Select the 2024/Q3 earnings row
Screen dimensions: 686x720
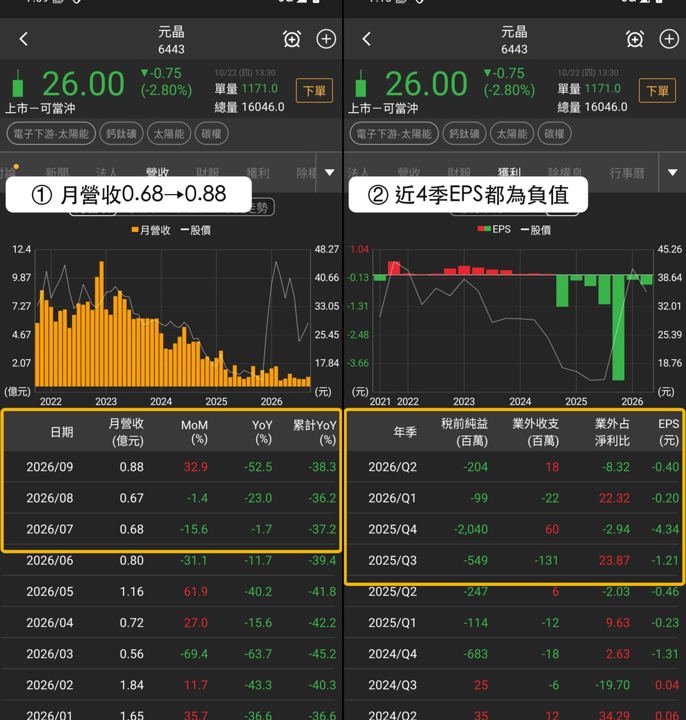[x=514, y=685]
